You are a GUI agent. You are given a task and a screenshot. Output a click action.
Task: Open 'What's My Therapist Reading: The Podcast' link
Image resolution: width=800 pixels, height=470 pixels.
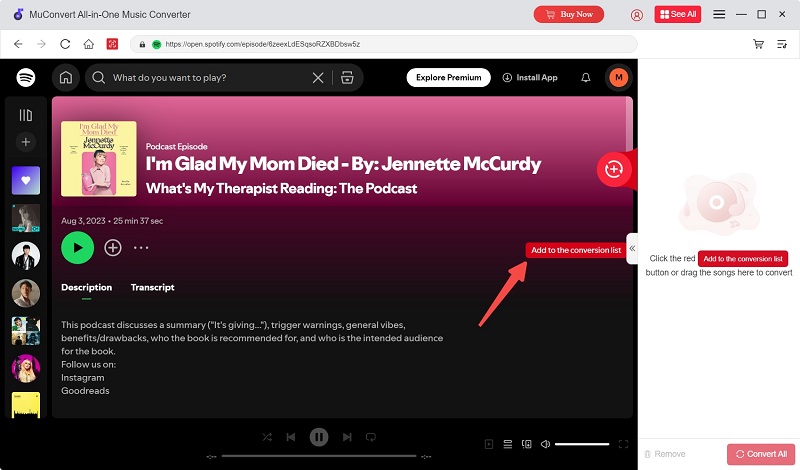click(x=281, y=189)
